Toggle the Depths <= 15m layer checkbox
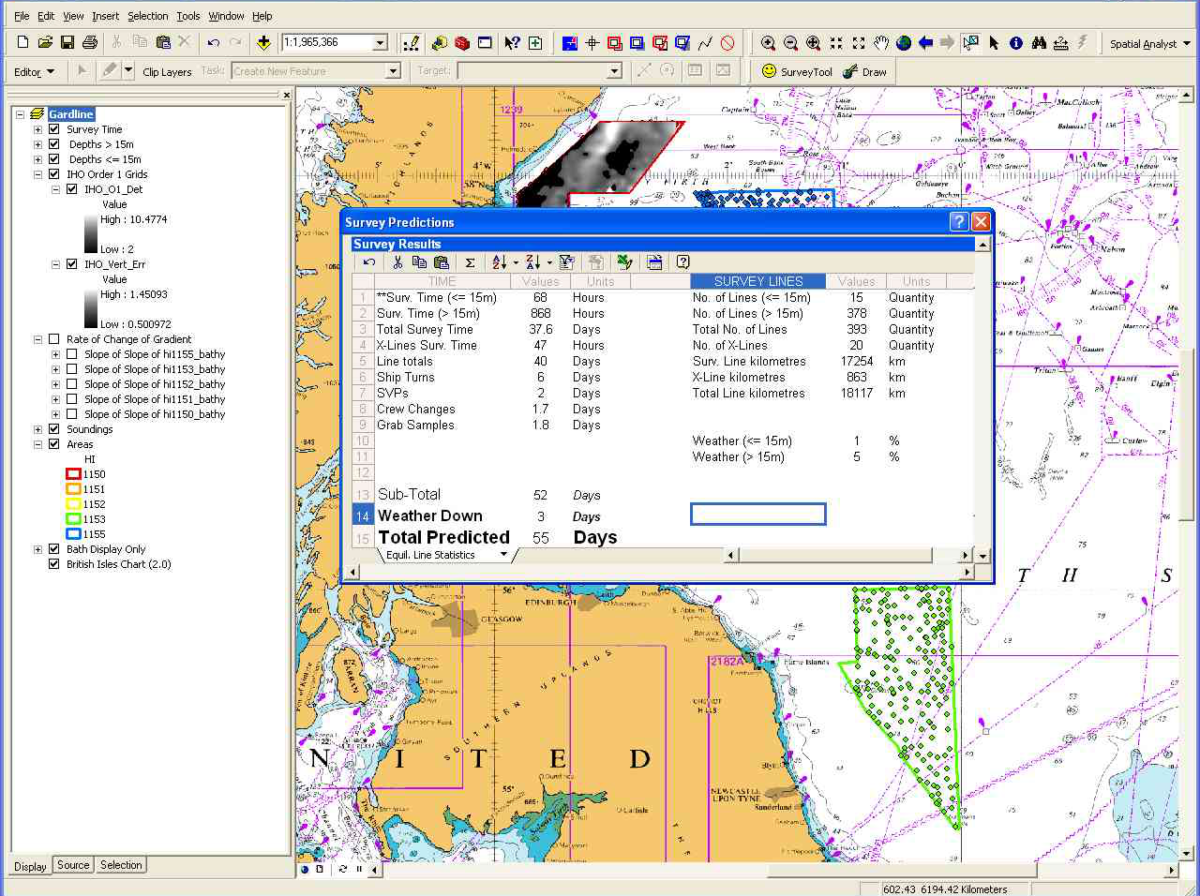This screenshot has width=1200, height=896. (55, 159)
